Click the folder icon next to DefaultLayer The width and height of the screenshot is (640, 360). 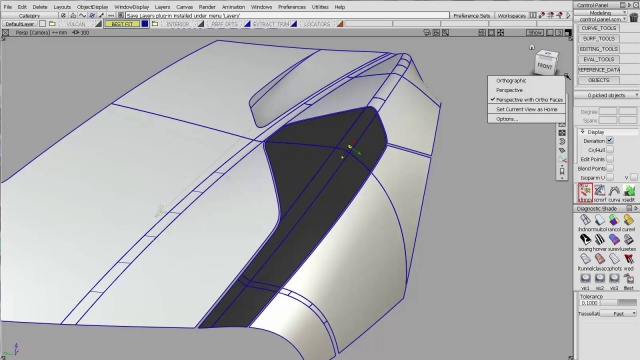pos(52,24)
